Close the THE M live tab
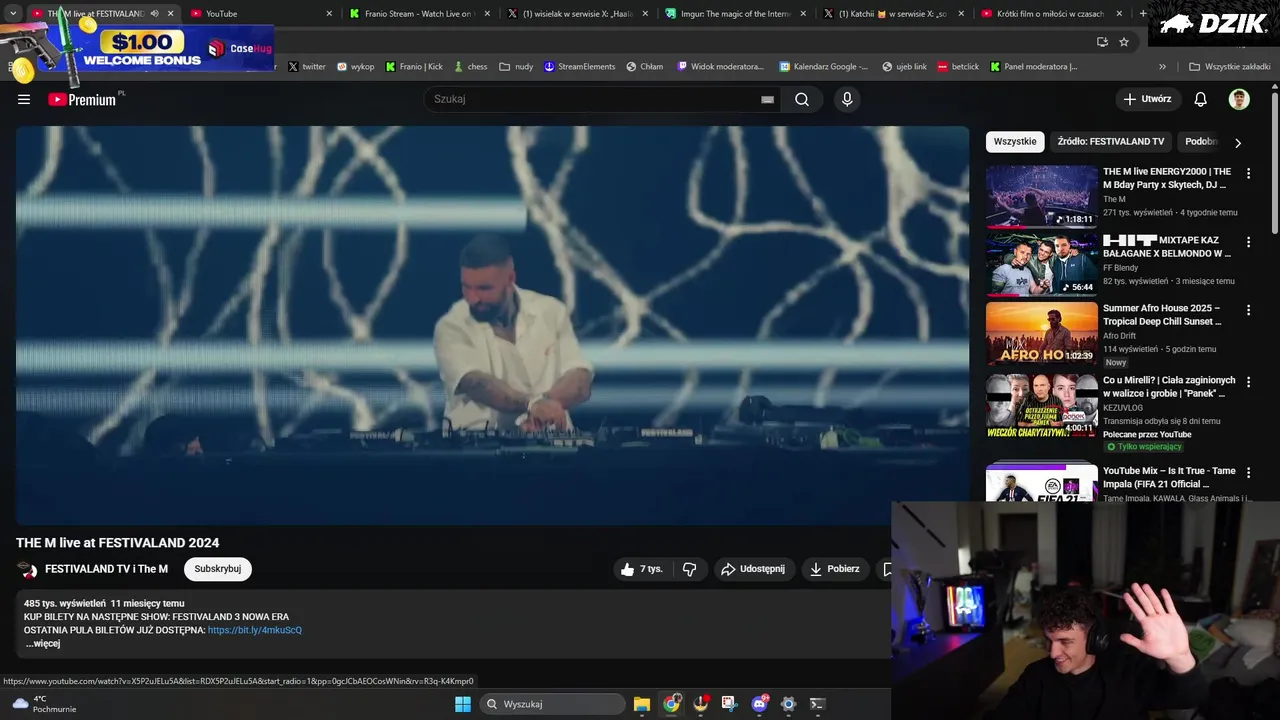Screen dimensions: 1280x720 pyautogui.click(x=171, y=13)
